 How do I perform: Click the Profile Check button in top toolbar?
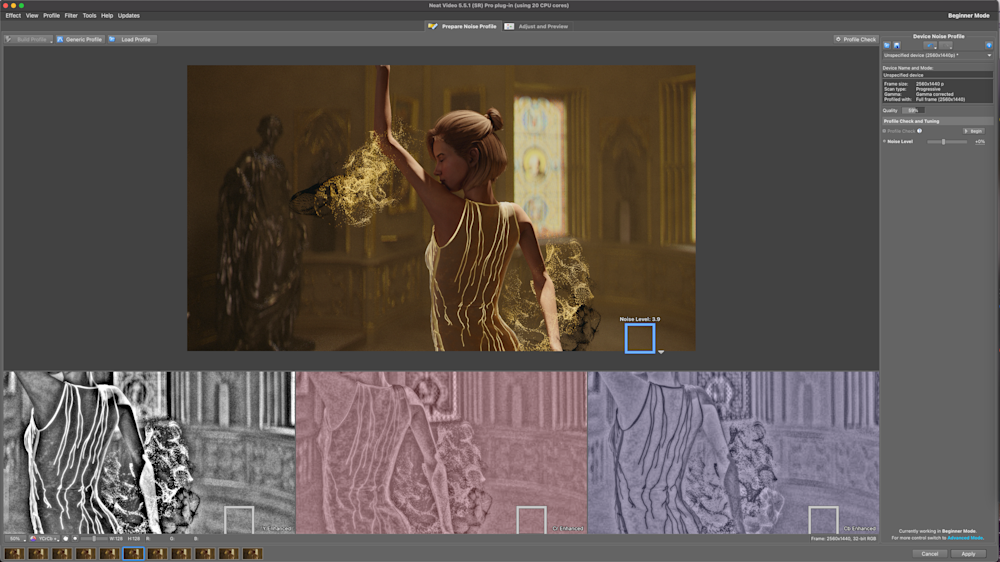coord(856,40)
